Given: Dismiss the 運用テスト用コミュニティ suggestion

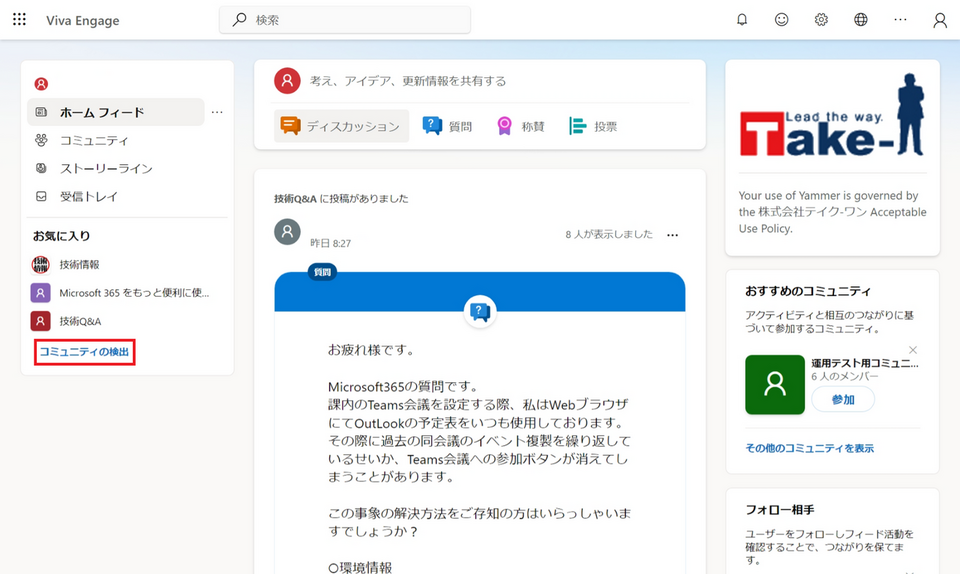Looking at the screenshot, I should pyautogui.click(x=913, y=350).
